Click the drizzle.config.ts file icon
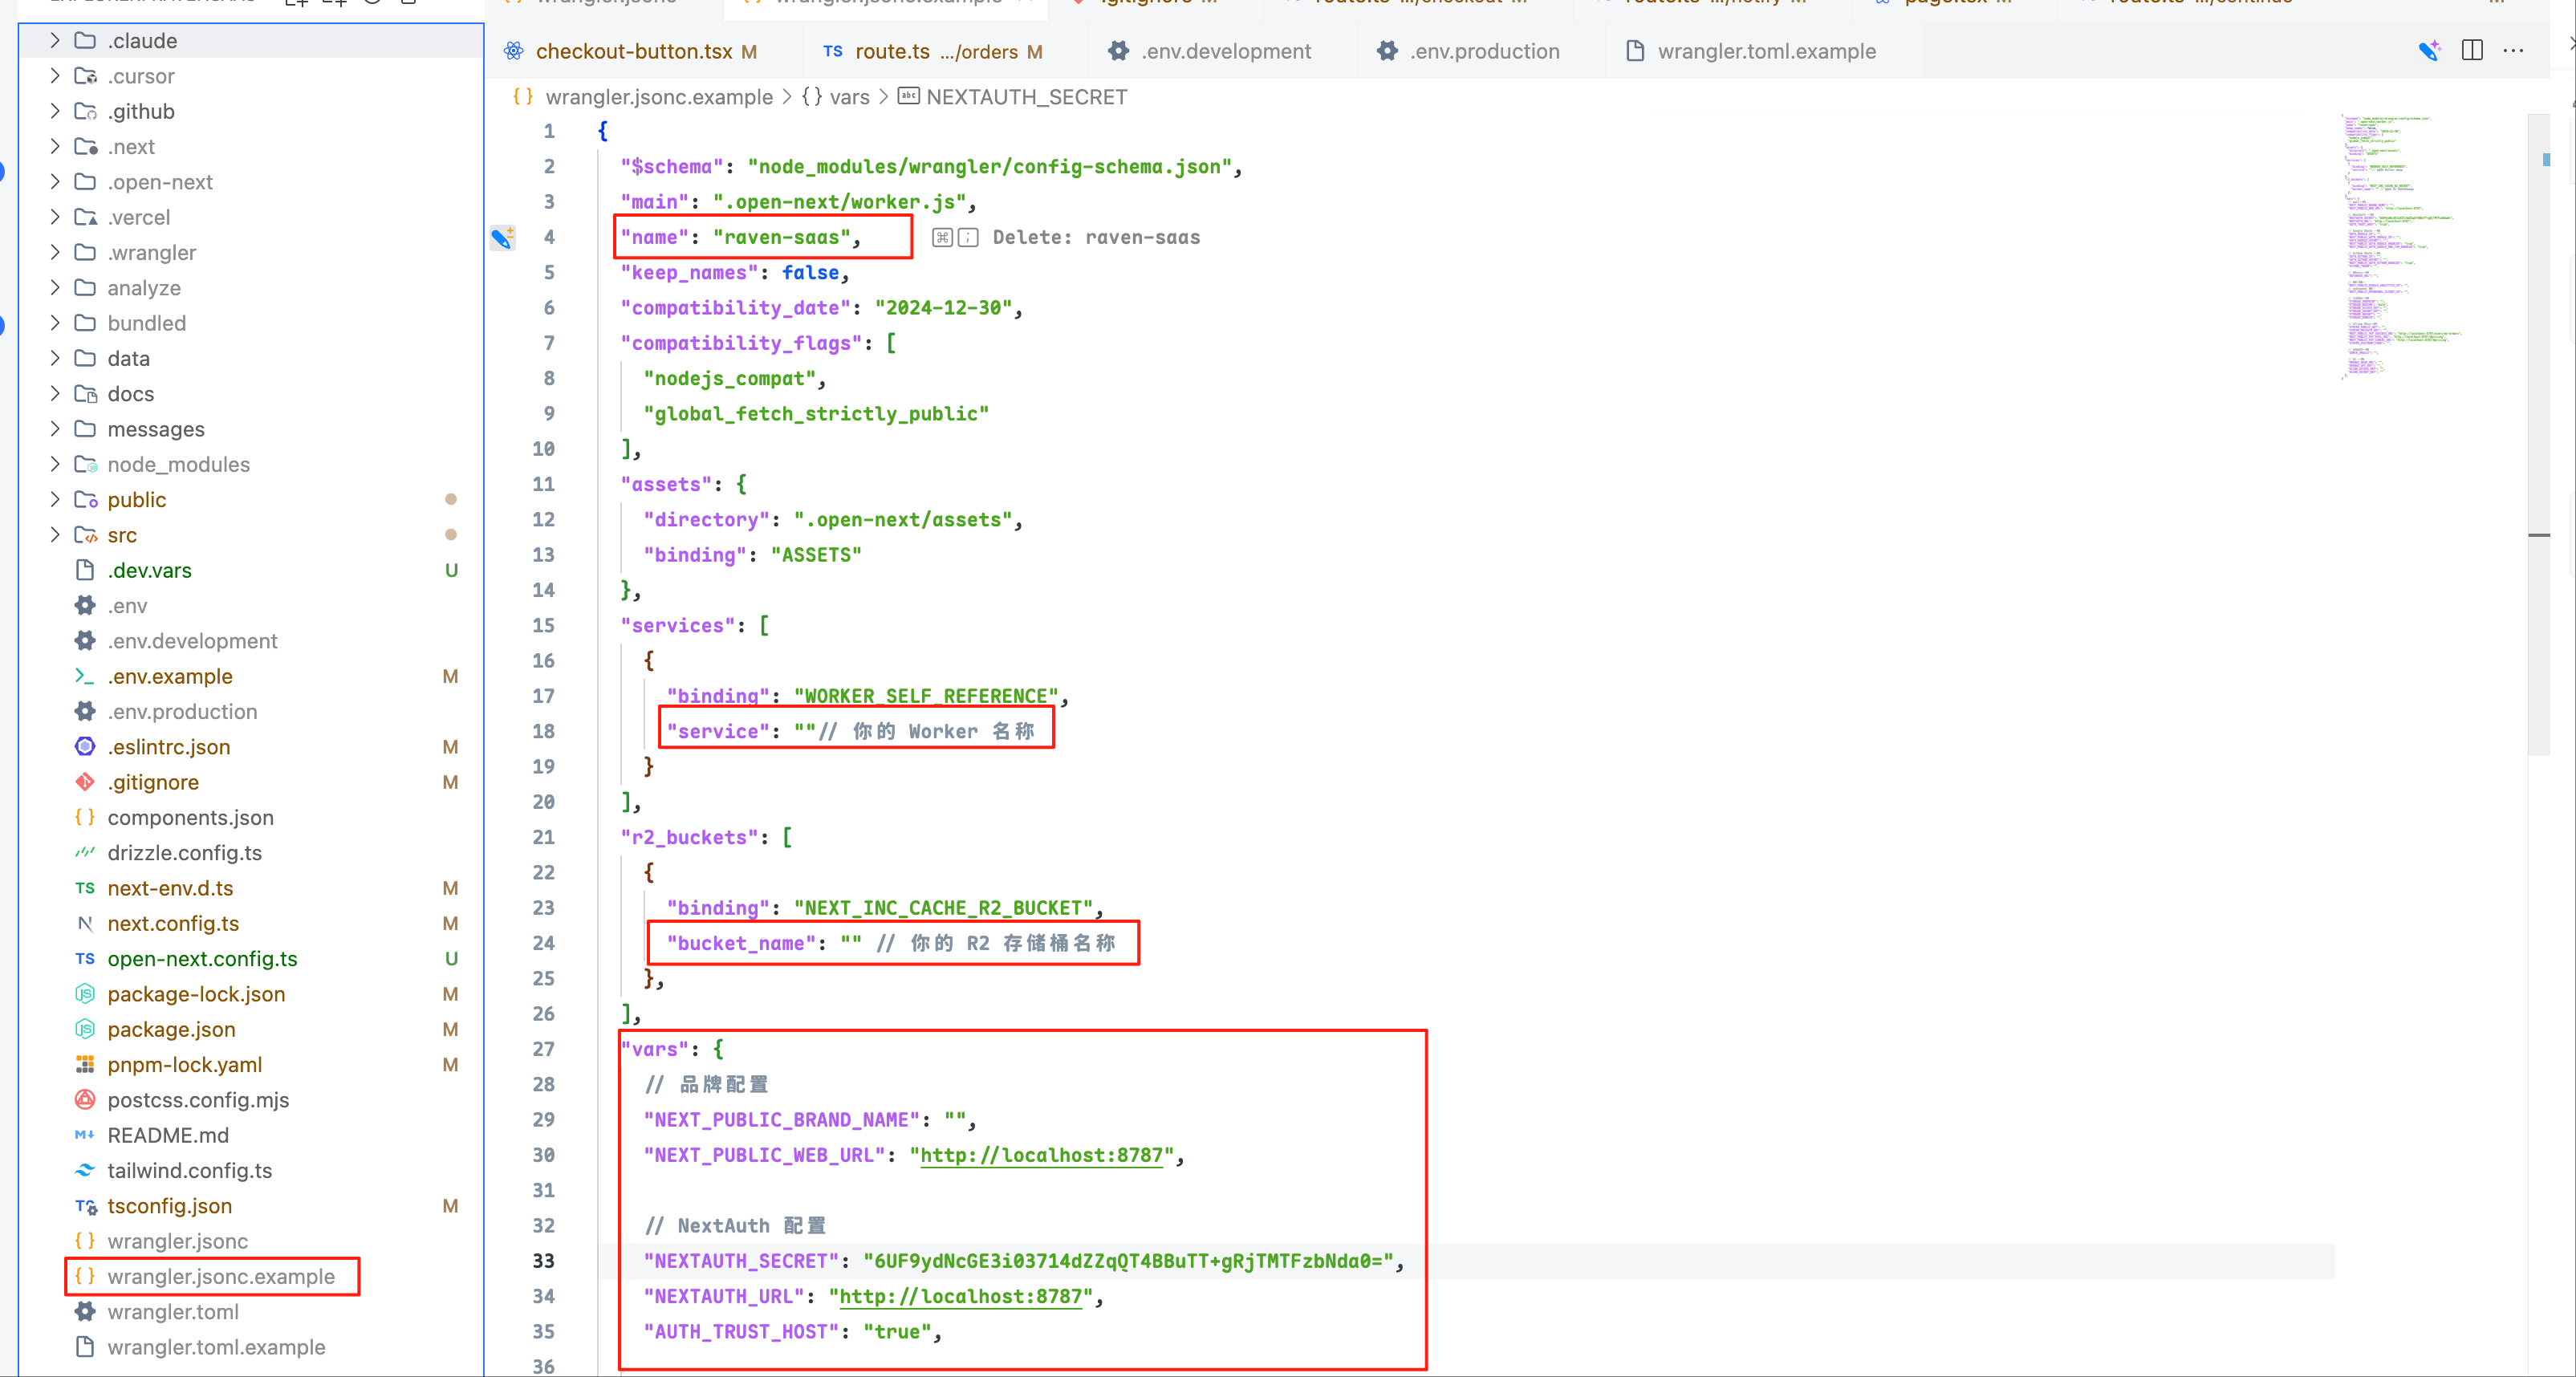Image resolution: width=2576 pixels, height=1377 pixels. [85, 852]
